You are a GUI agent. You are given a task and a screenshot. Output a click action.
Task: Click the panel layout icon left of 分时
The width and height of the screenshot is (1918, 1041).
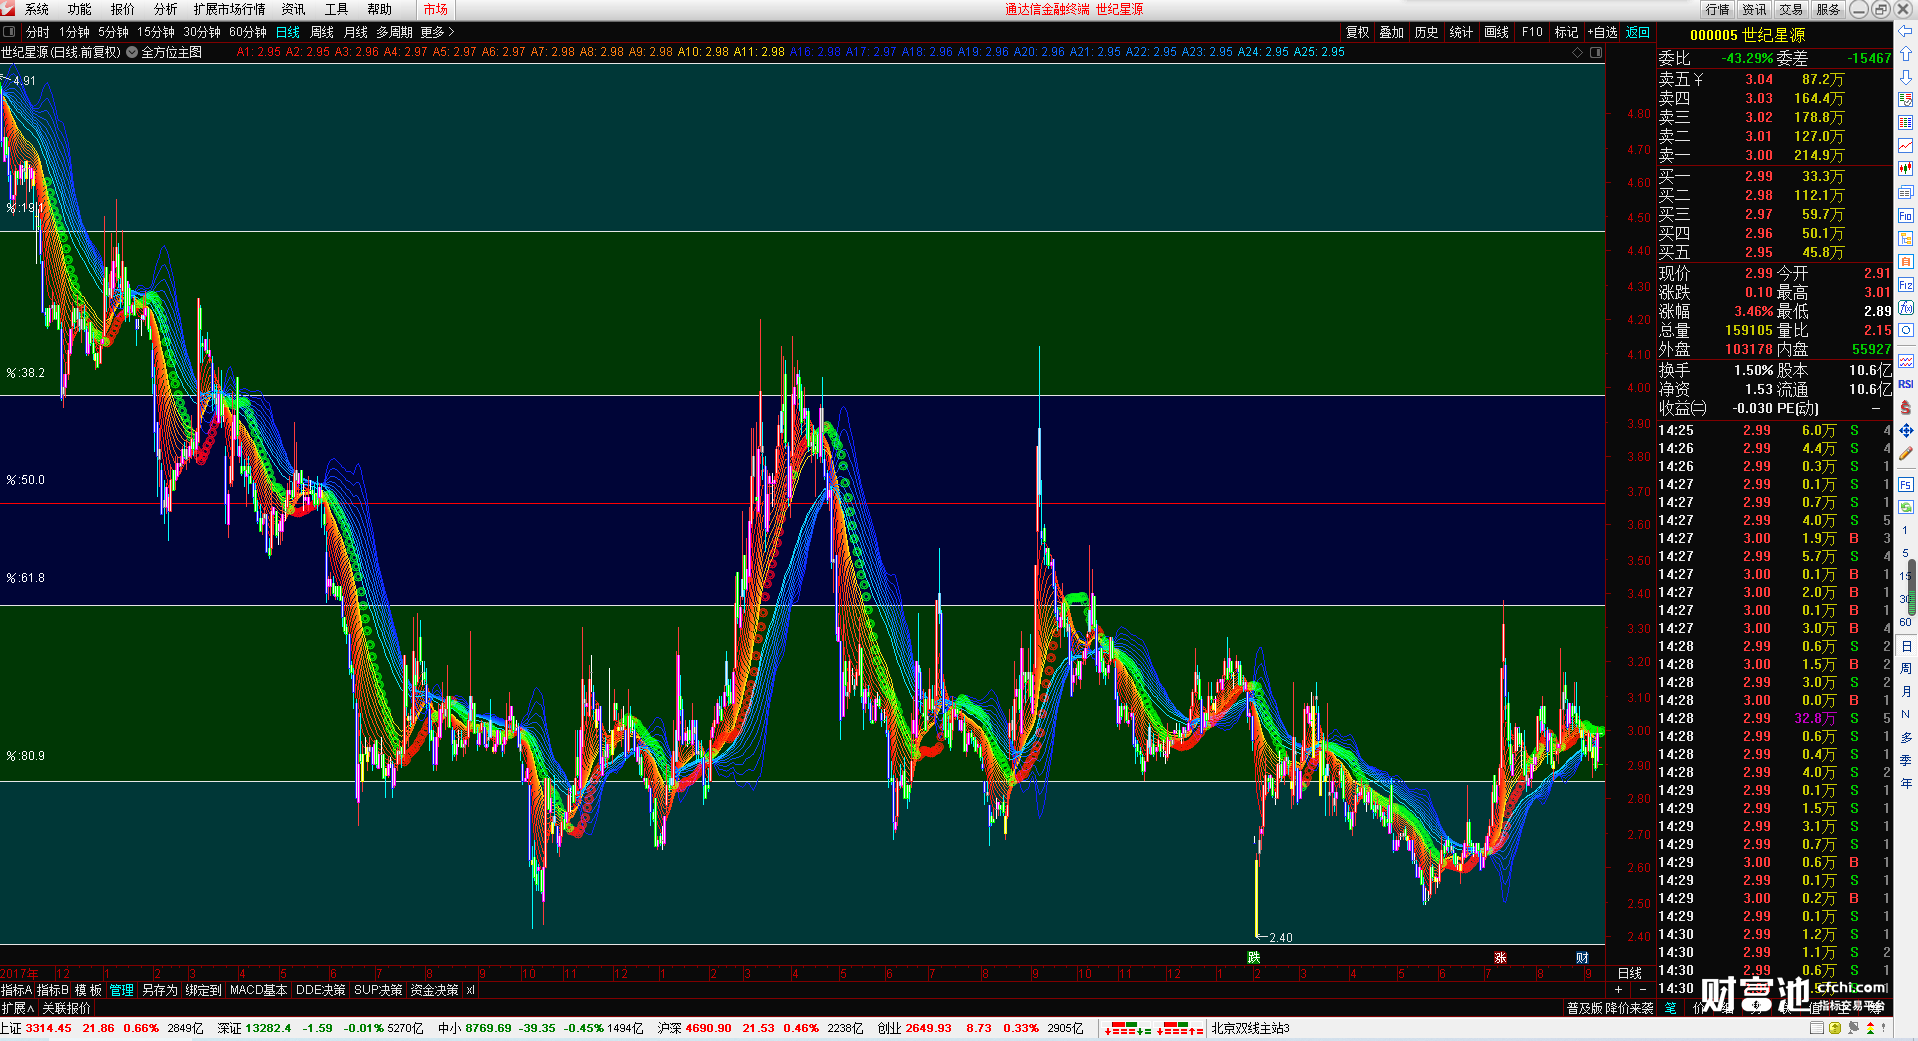[x=9, y=32]
